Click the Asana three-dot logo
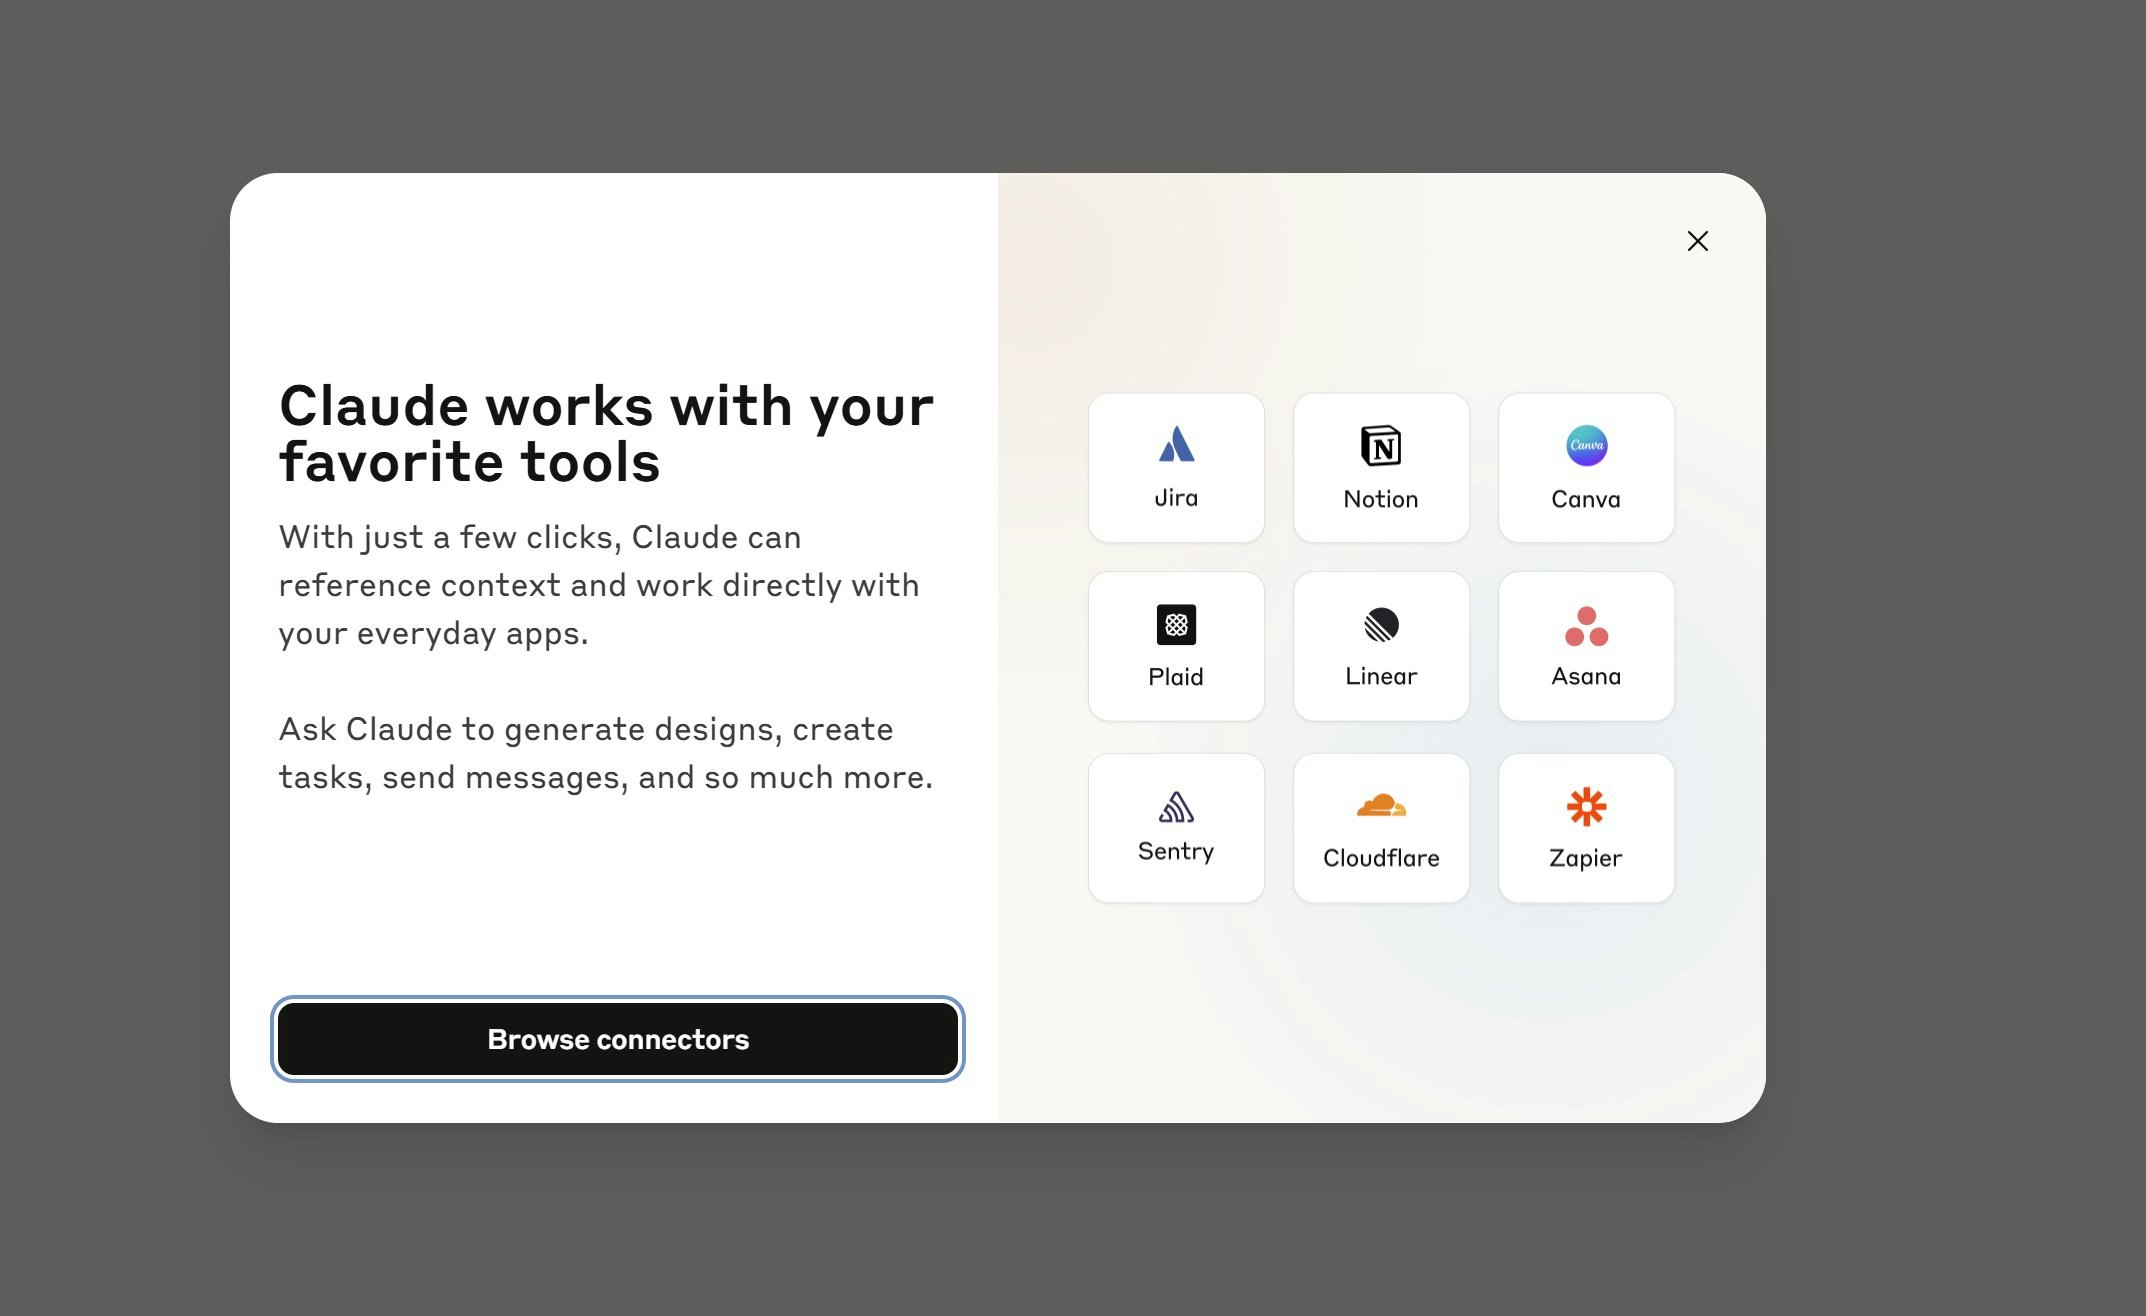Image resolution: width=2146 pixels, height=1316 pixels. coord(1586,627)
